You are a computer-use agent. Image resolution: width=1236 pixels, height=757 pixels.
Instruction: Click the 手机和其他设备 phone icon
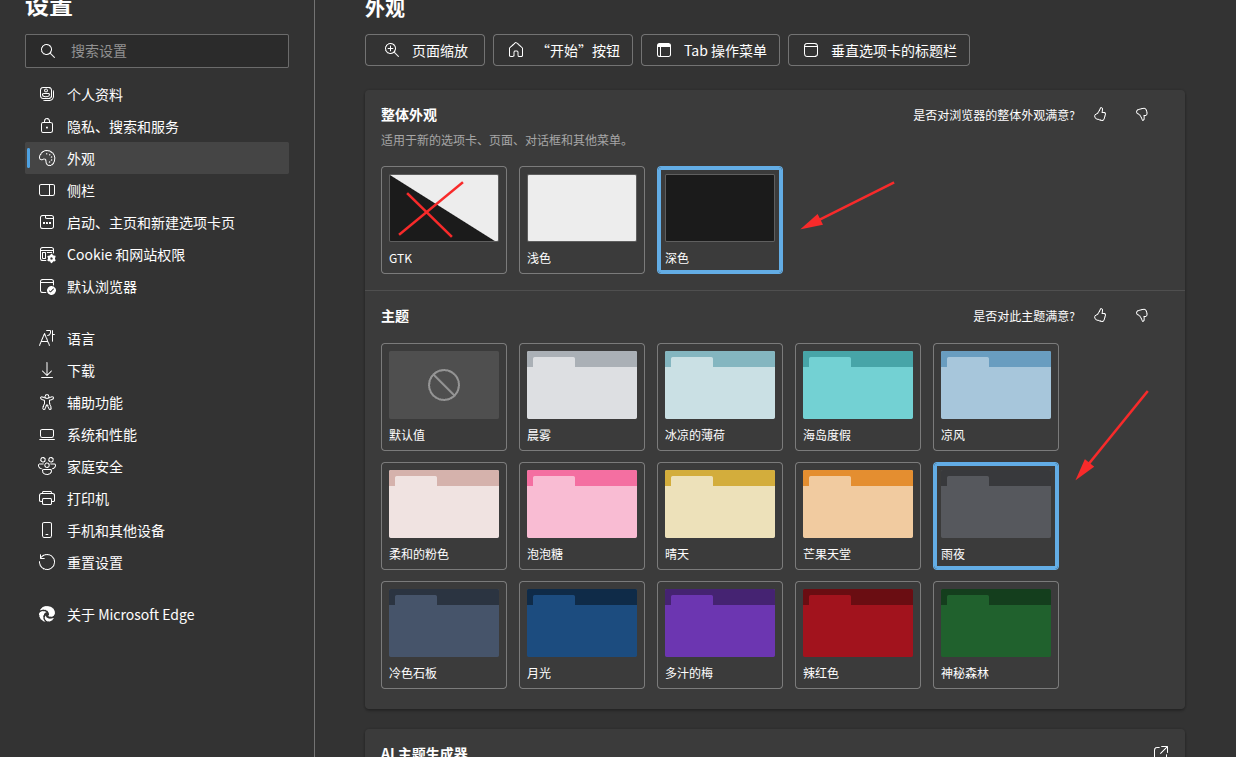click(46, 531)
